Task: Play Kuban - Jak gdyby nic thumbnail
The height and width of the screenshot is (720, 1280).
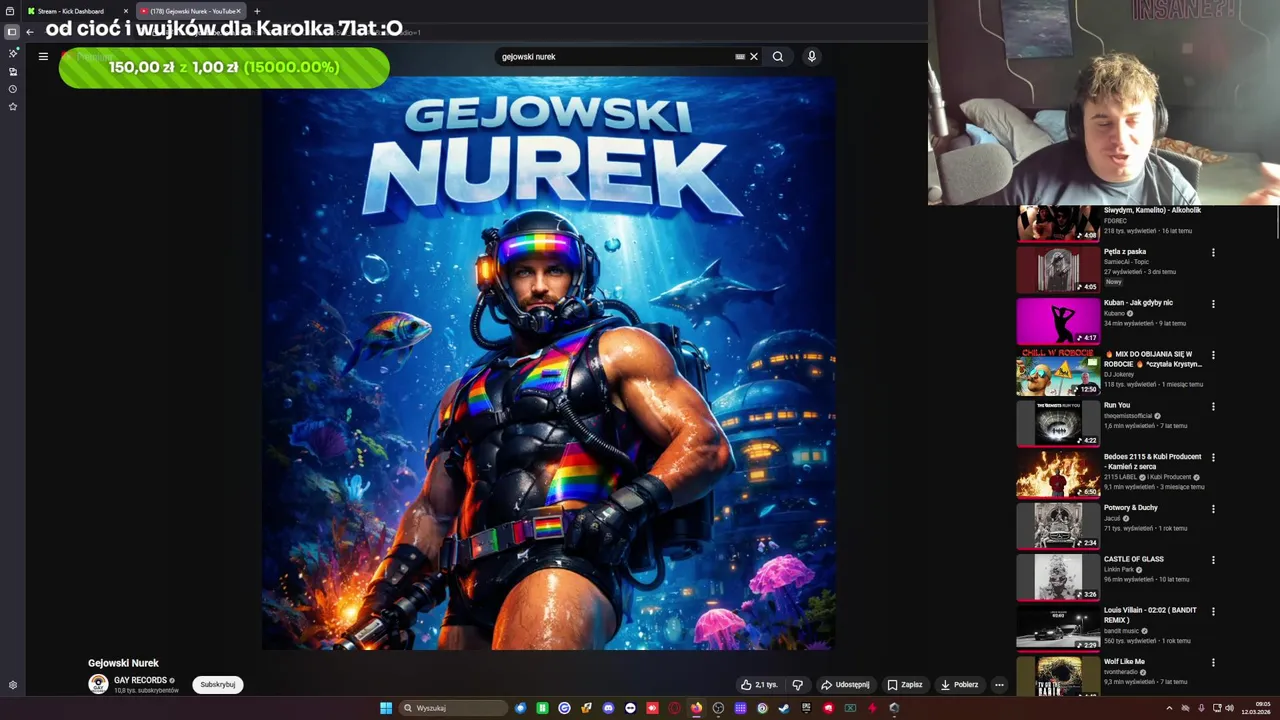Action: (1058, 320)
